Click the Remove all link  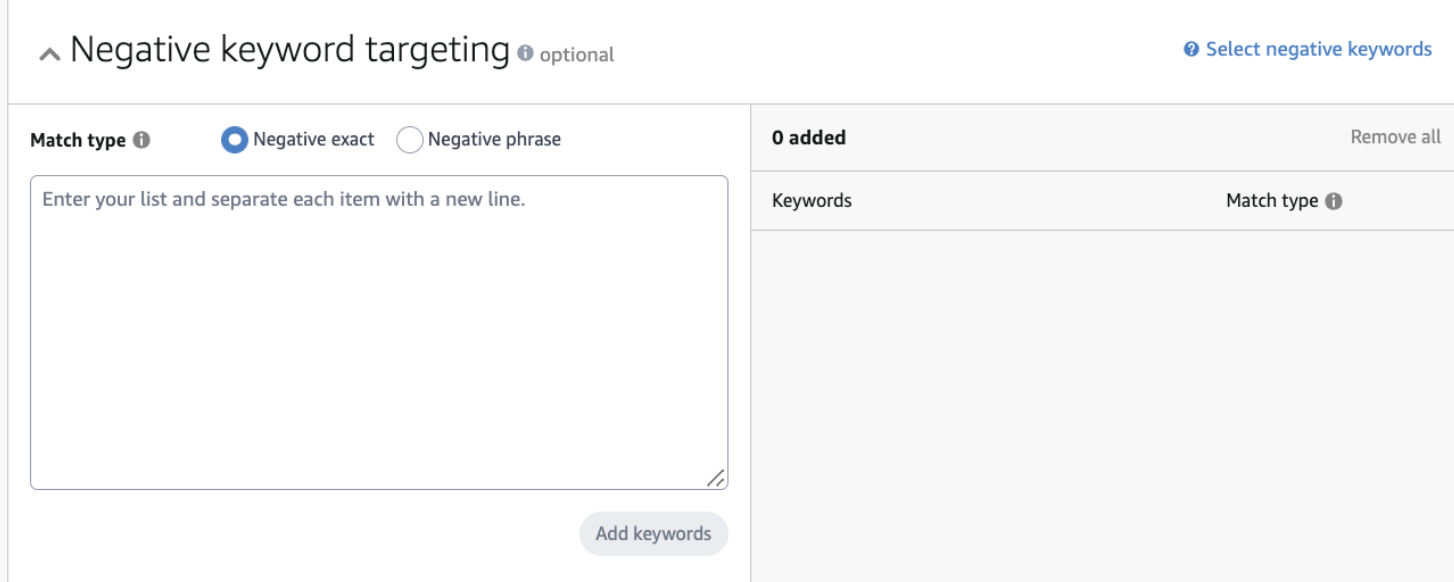pyautogui.click(x=1395, y=137)
